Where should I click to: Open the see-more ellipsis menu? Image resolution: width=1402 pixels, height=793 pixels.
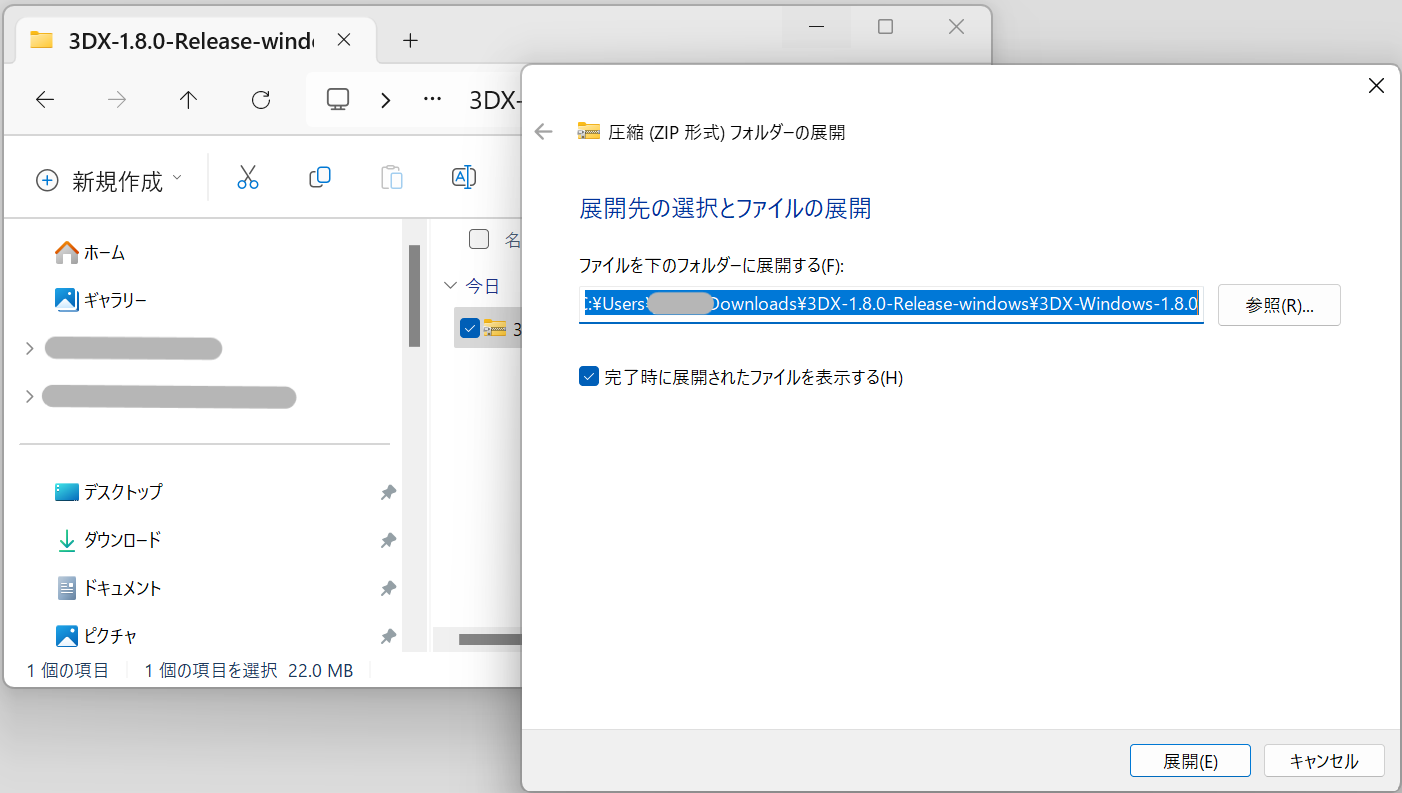coord(432,99)
